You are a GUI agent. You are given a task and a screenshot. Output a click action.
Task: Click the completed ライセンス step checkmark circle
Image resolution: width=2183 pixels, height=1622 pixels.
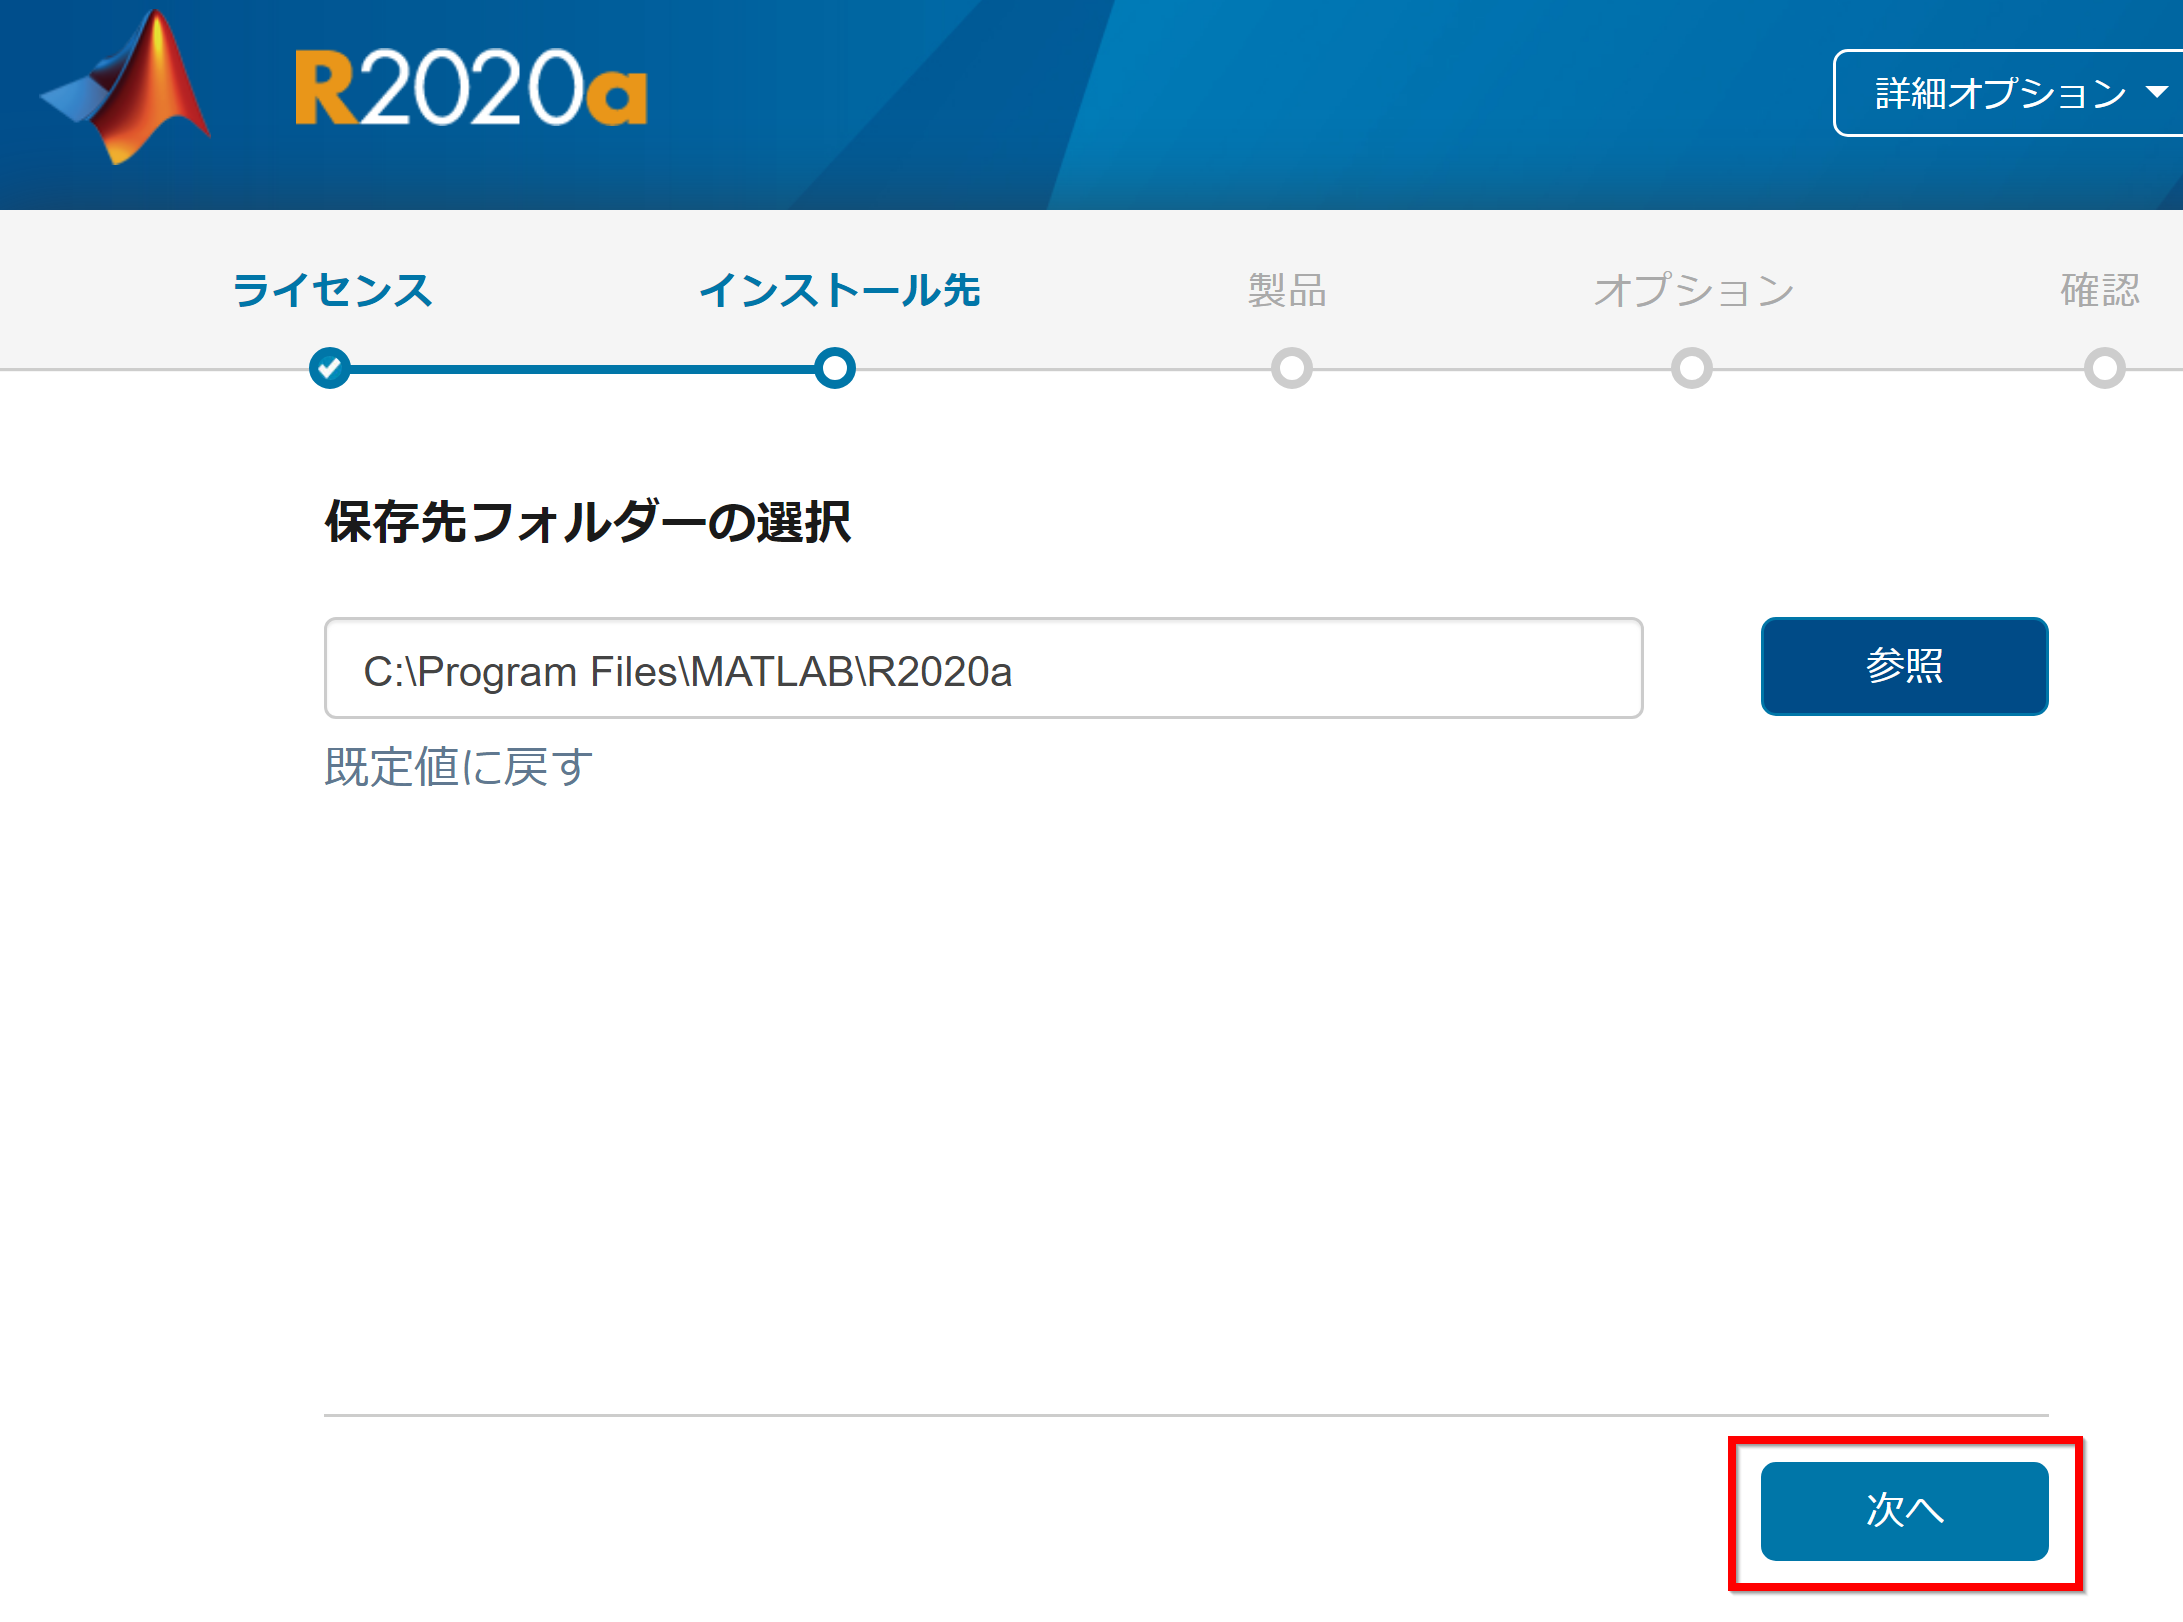coord(330,368)
